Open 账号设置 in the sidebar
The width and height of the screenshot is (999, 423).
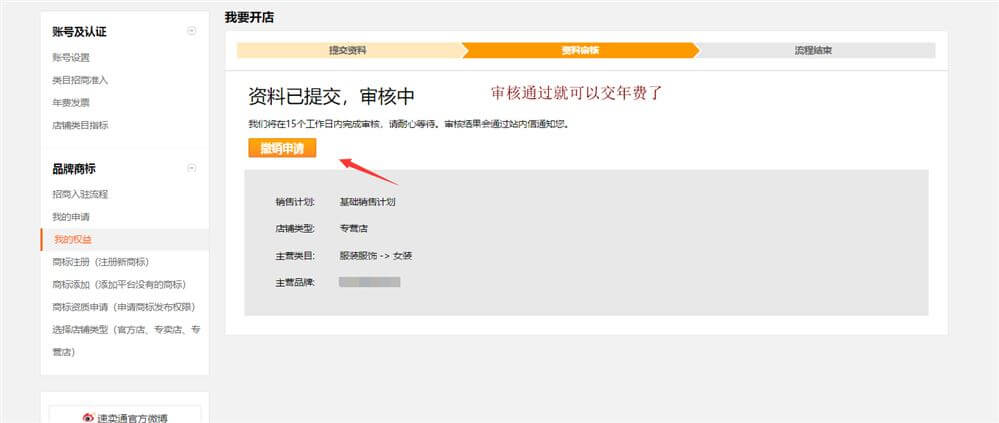71,57
